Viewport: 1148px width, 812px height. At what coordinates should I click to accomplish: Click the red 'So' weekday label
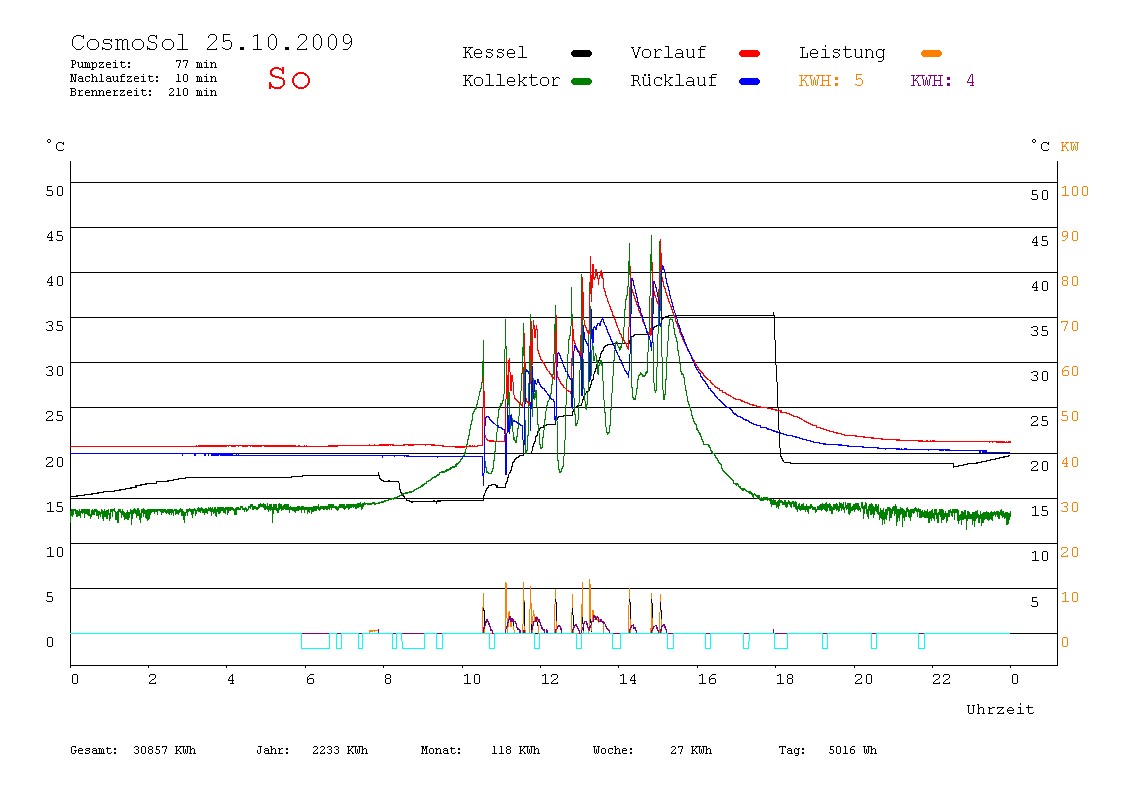[289, 78]
